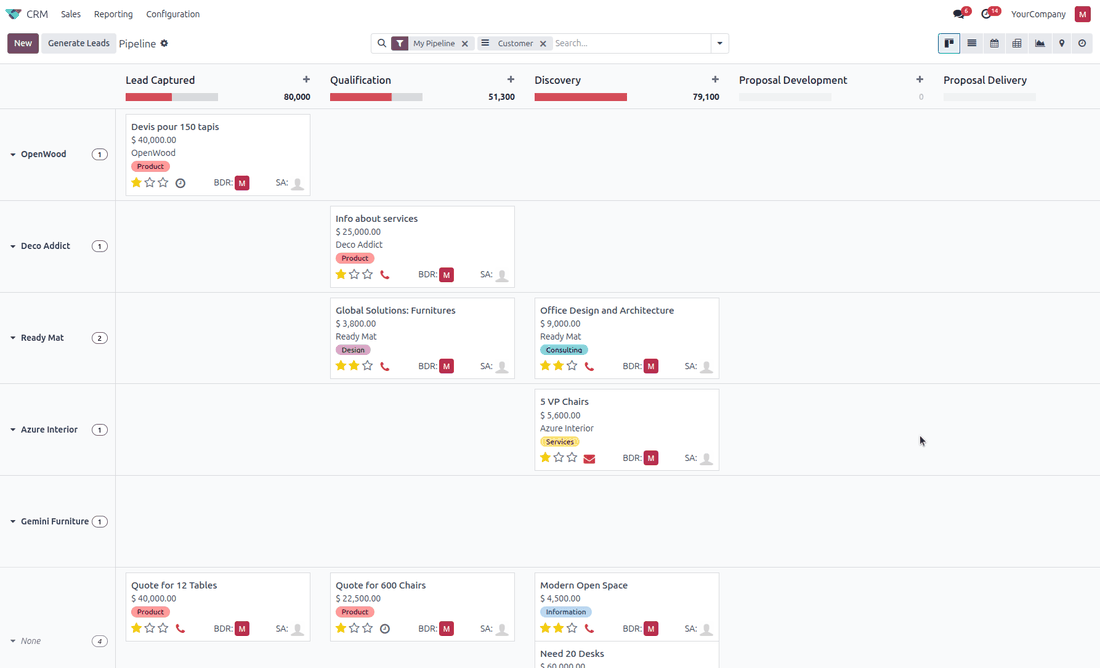
Task: Collapse the Azure Interior group
Action: tap(13, 430)
